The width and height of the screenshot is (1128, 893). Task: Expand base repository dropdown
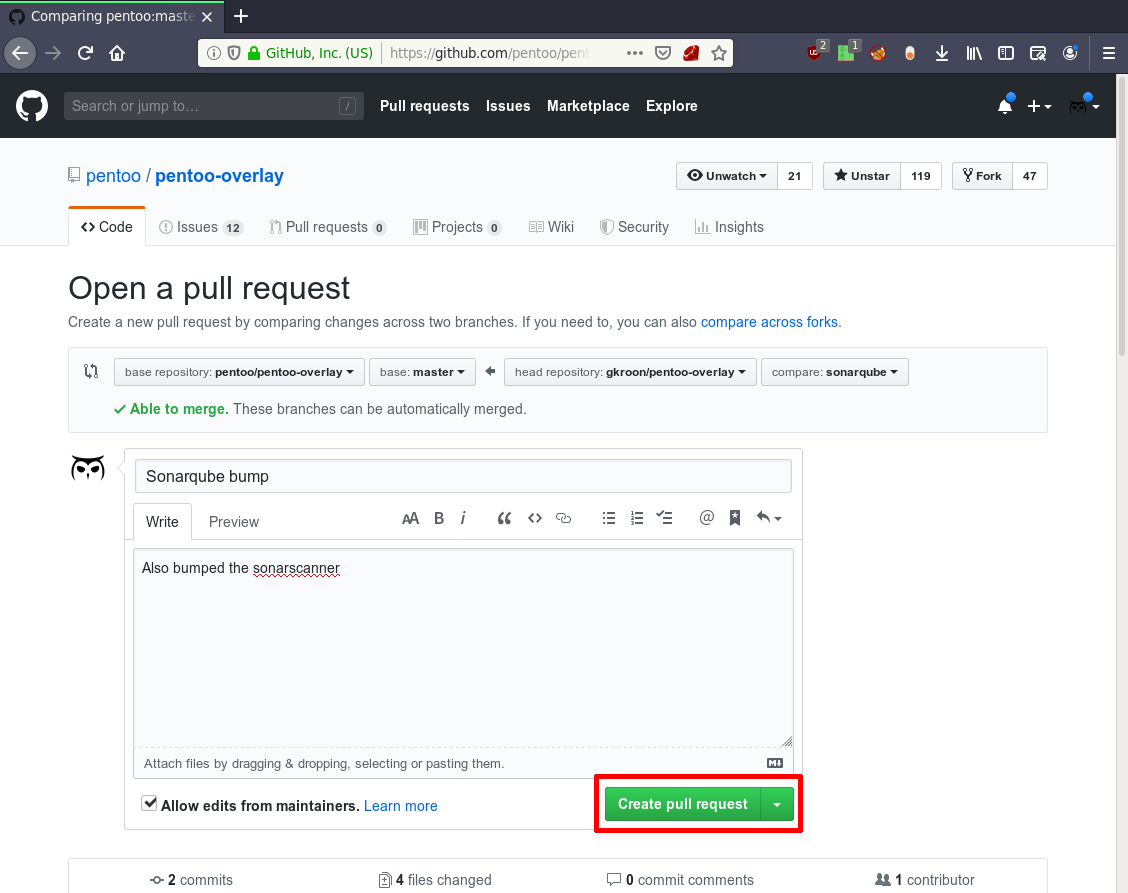coord(239,372)
